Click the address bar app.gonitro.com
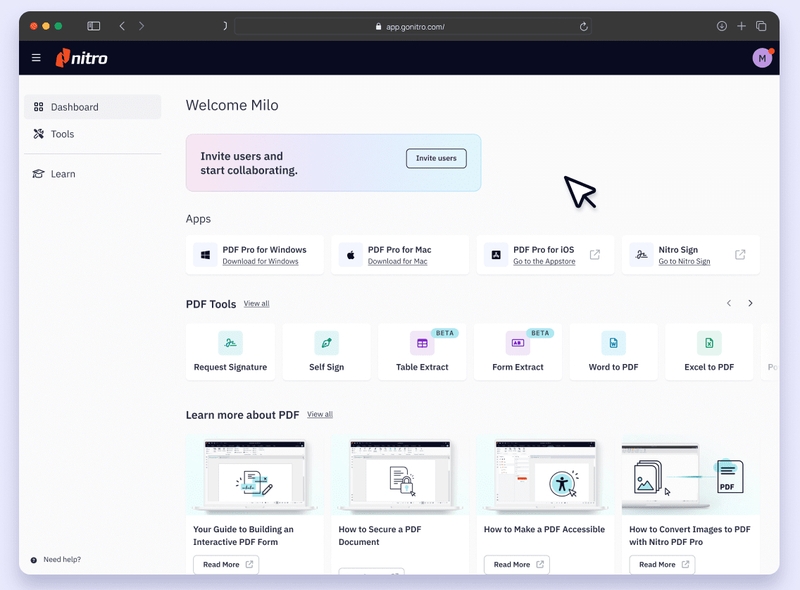800x590 pixels. [413, 27]
